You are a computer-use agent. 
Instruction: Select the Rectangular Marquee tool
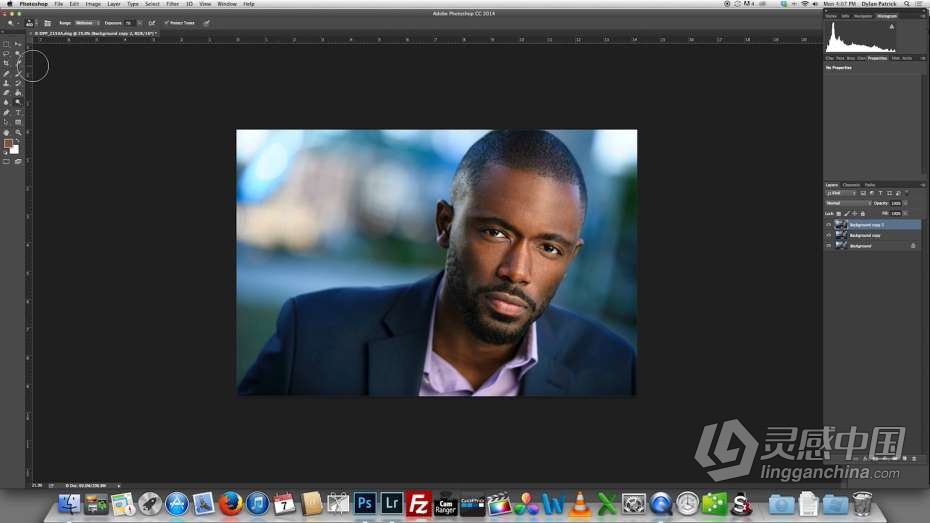pos(6,44)
